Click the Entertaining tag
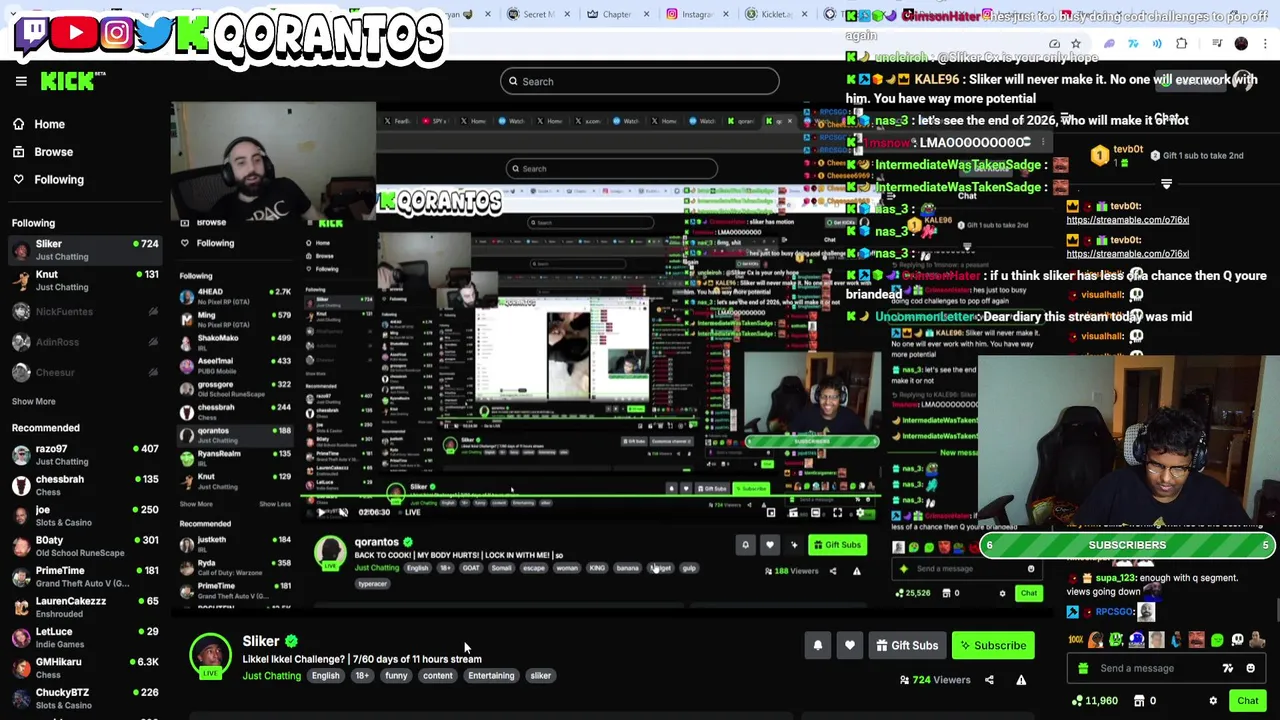 [491, 676]
